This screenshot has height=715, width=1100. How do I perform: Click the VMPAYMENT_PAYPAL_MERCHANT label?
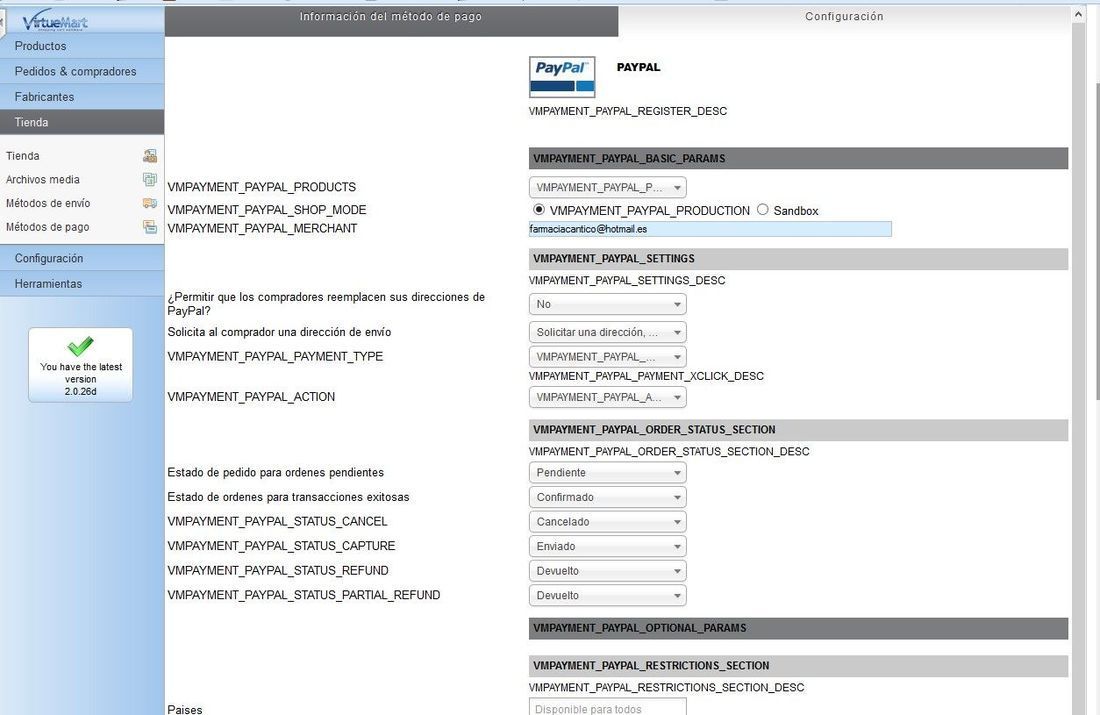262,228
